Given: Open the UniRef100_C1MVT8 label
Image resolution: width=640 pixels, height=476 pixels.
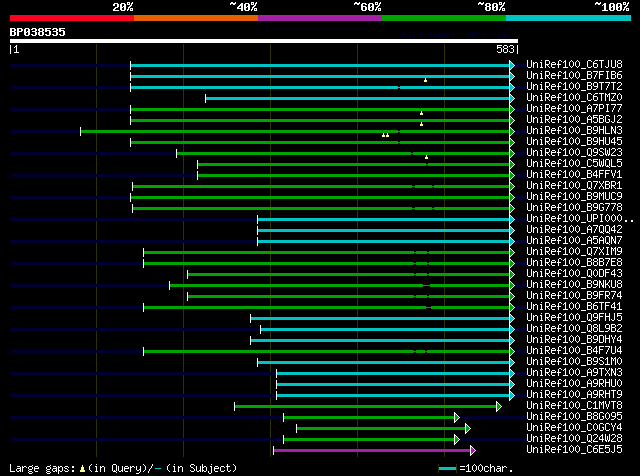Looking at the screenshot, I should click(574, 406).
